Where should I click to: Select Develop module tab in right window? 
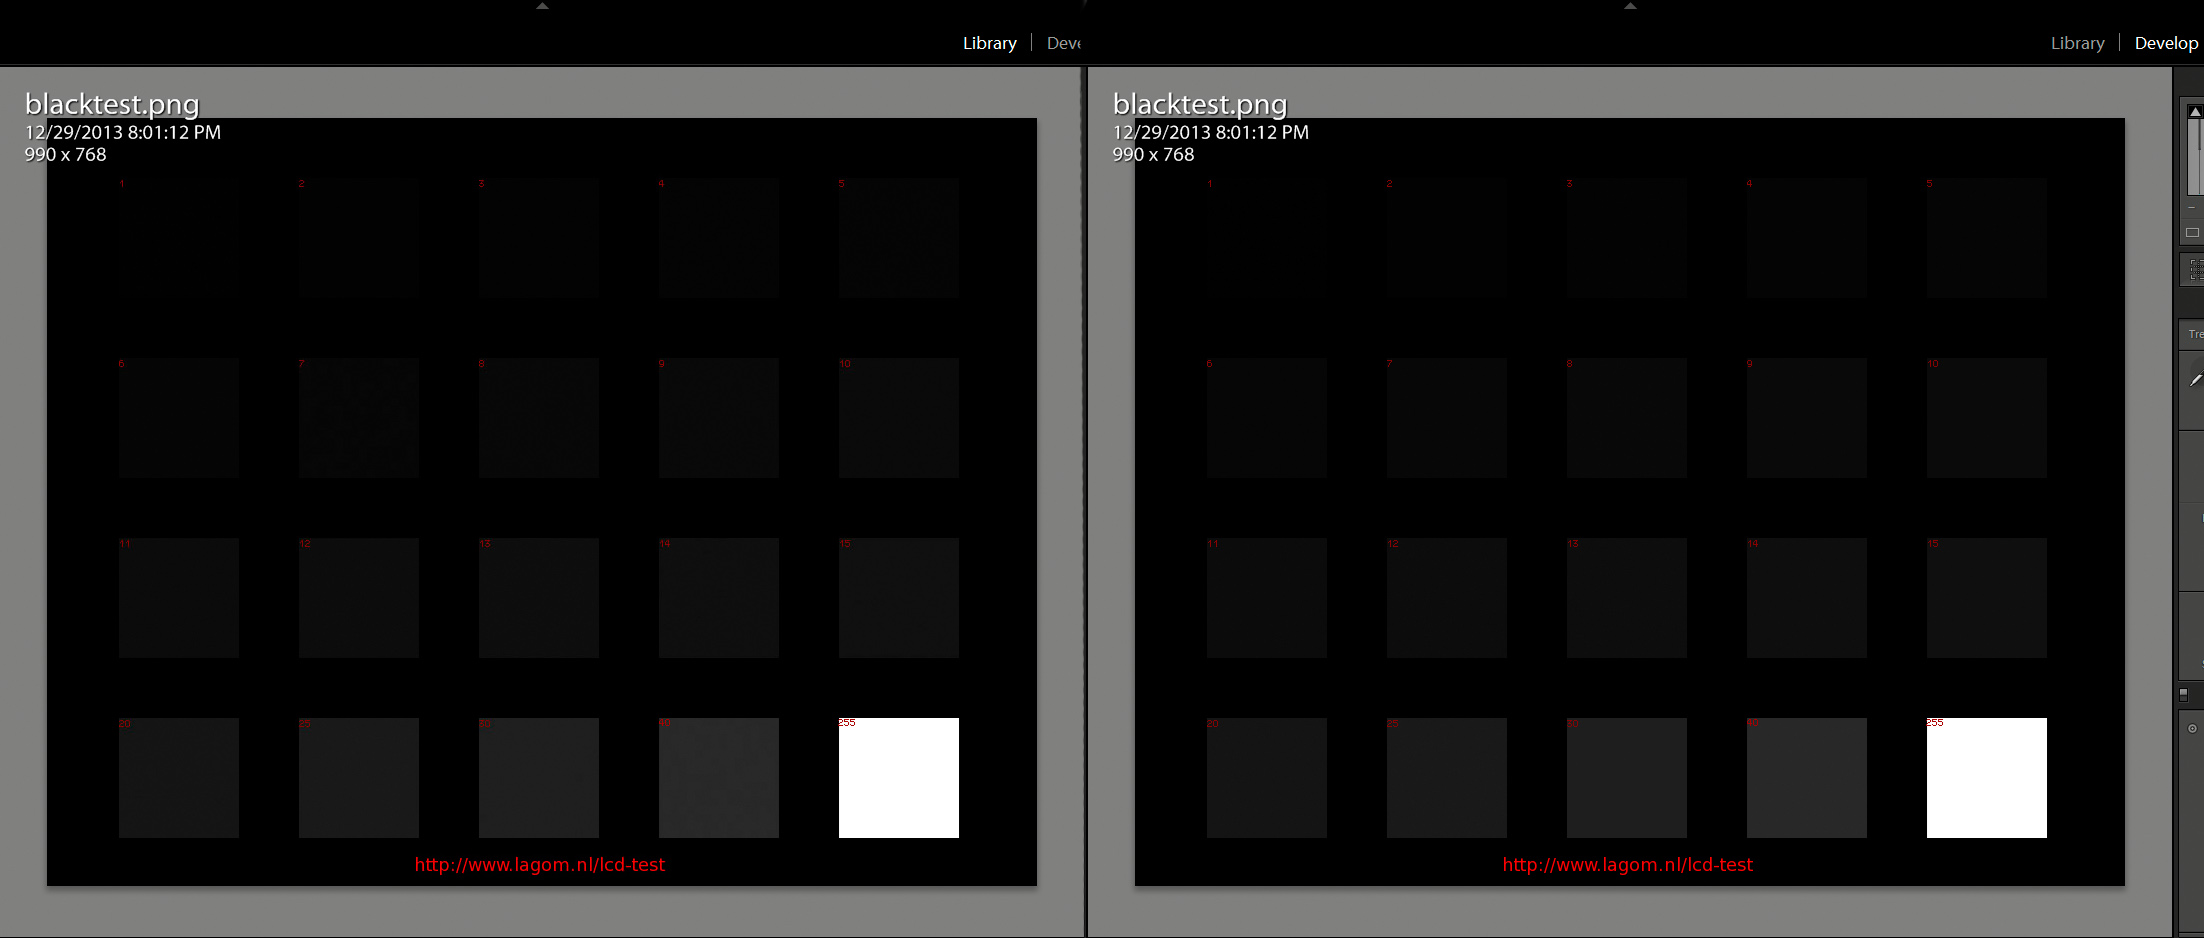2166,43
